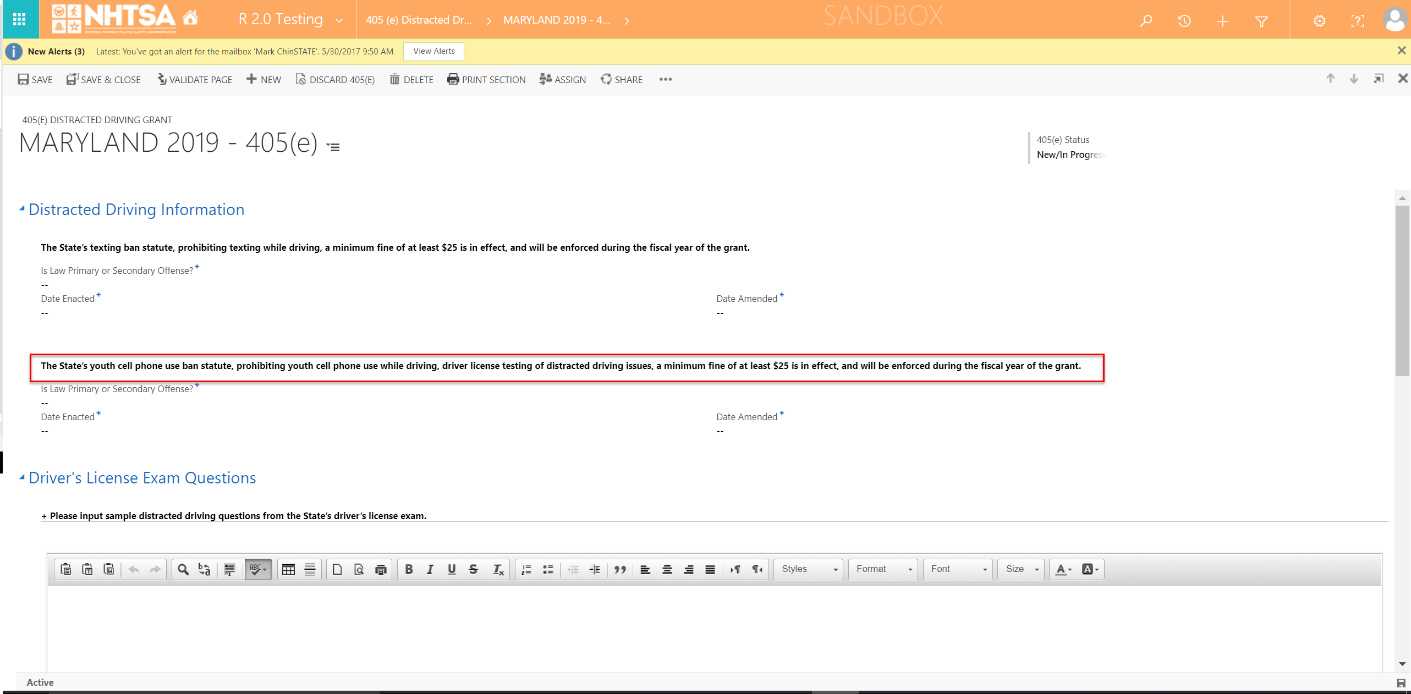
Task: Open recently viewed items history icon
Action: pyautogui.click(x=1184, y=21)
